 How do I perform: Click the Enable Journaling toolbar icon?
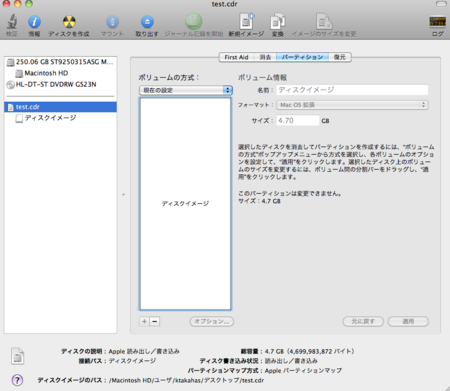click(x=193, y=21)
